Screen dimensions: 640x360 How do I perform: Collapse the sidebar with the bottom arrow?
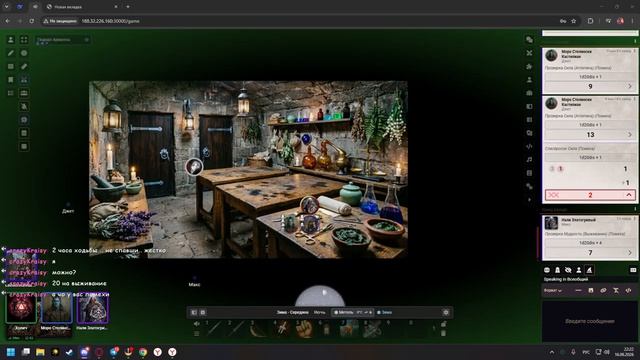coord(529,200)
